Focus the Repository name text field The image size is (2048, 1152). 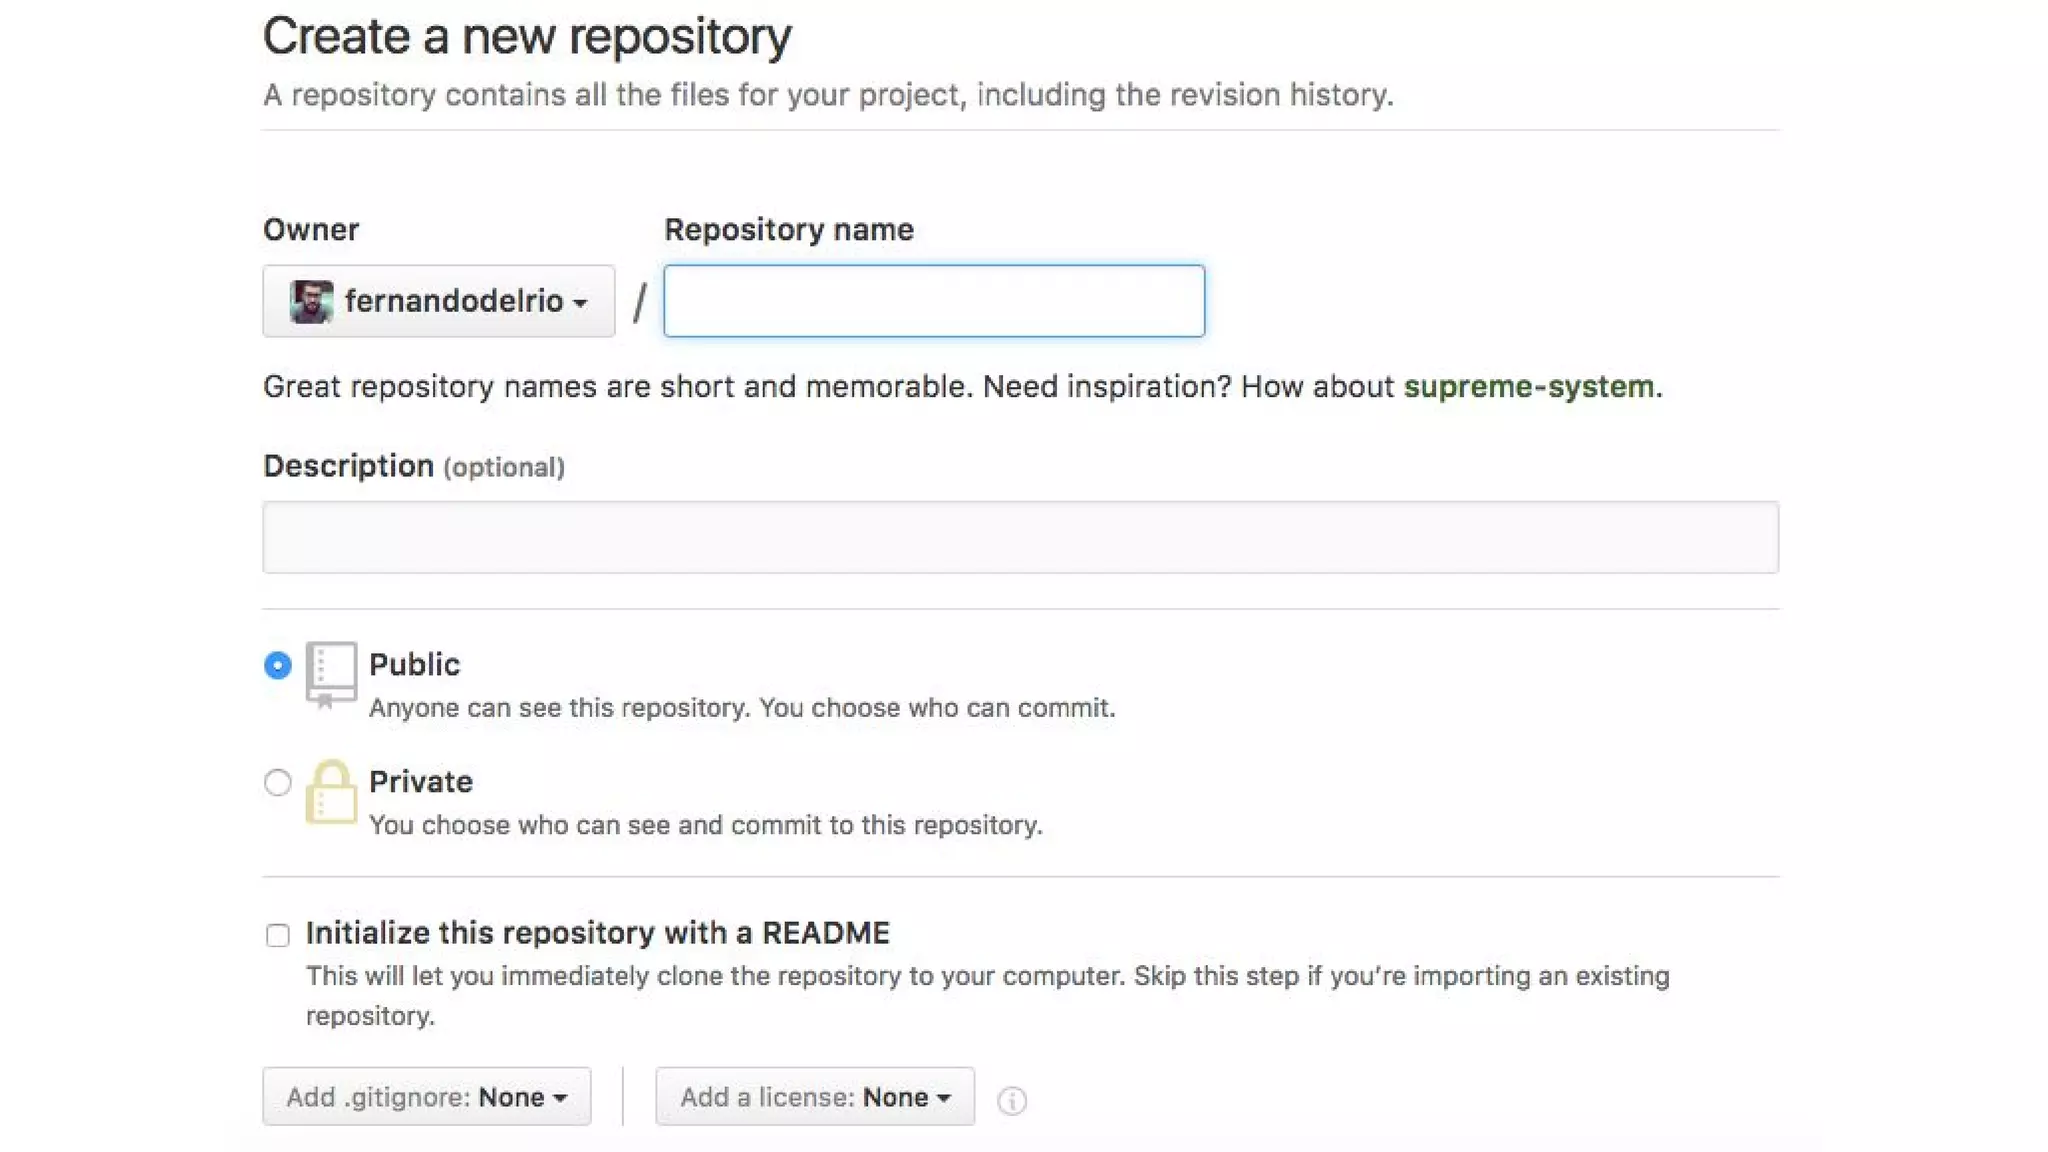(934, 301)
